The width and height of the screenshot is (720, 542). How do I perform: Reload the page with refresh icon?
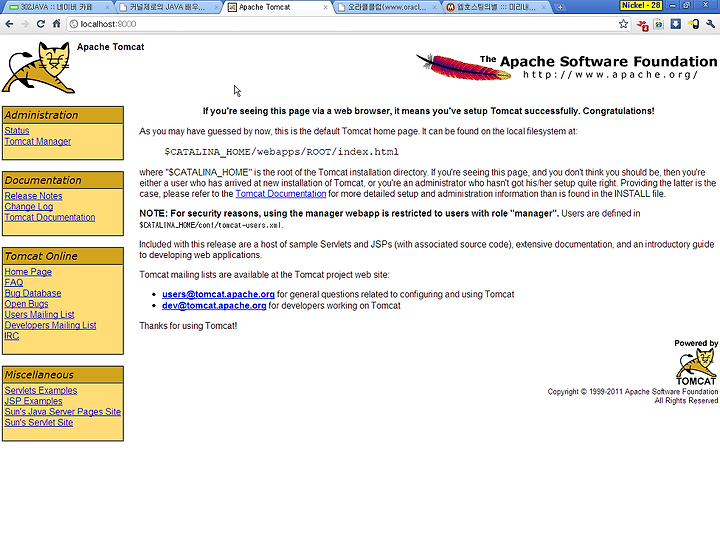(x=40, y=24)
